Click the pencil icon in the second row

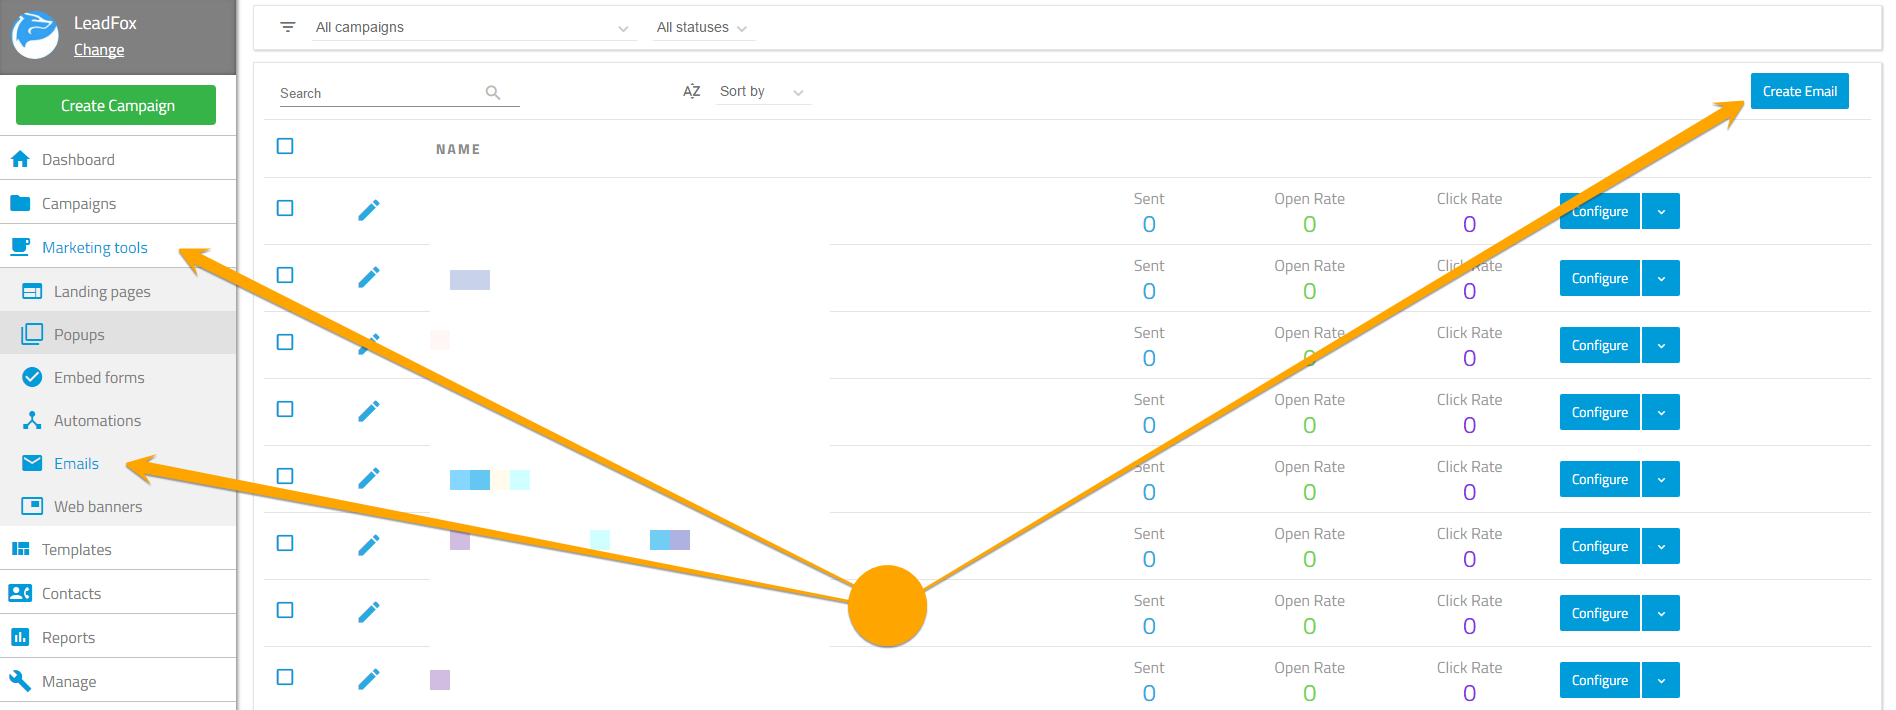coord(369,277)
